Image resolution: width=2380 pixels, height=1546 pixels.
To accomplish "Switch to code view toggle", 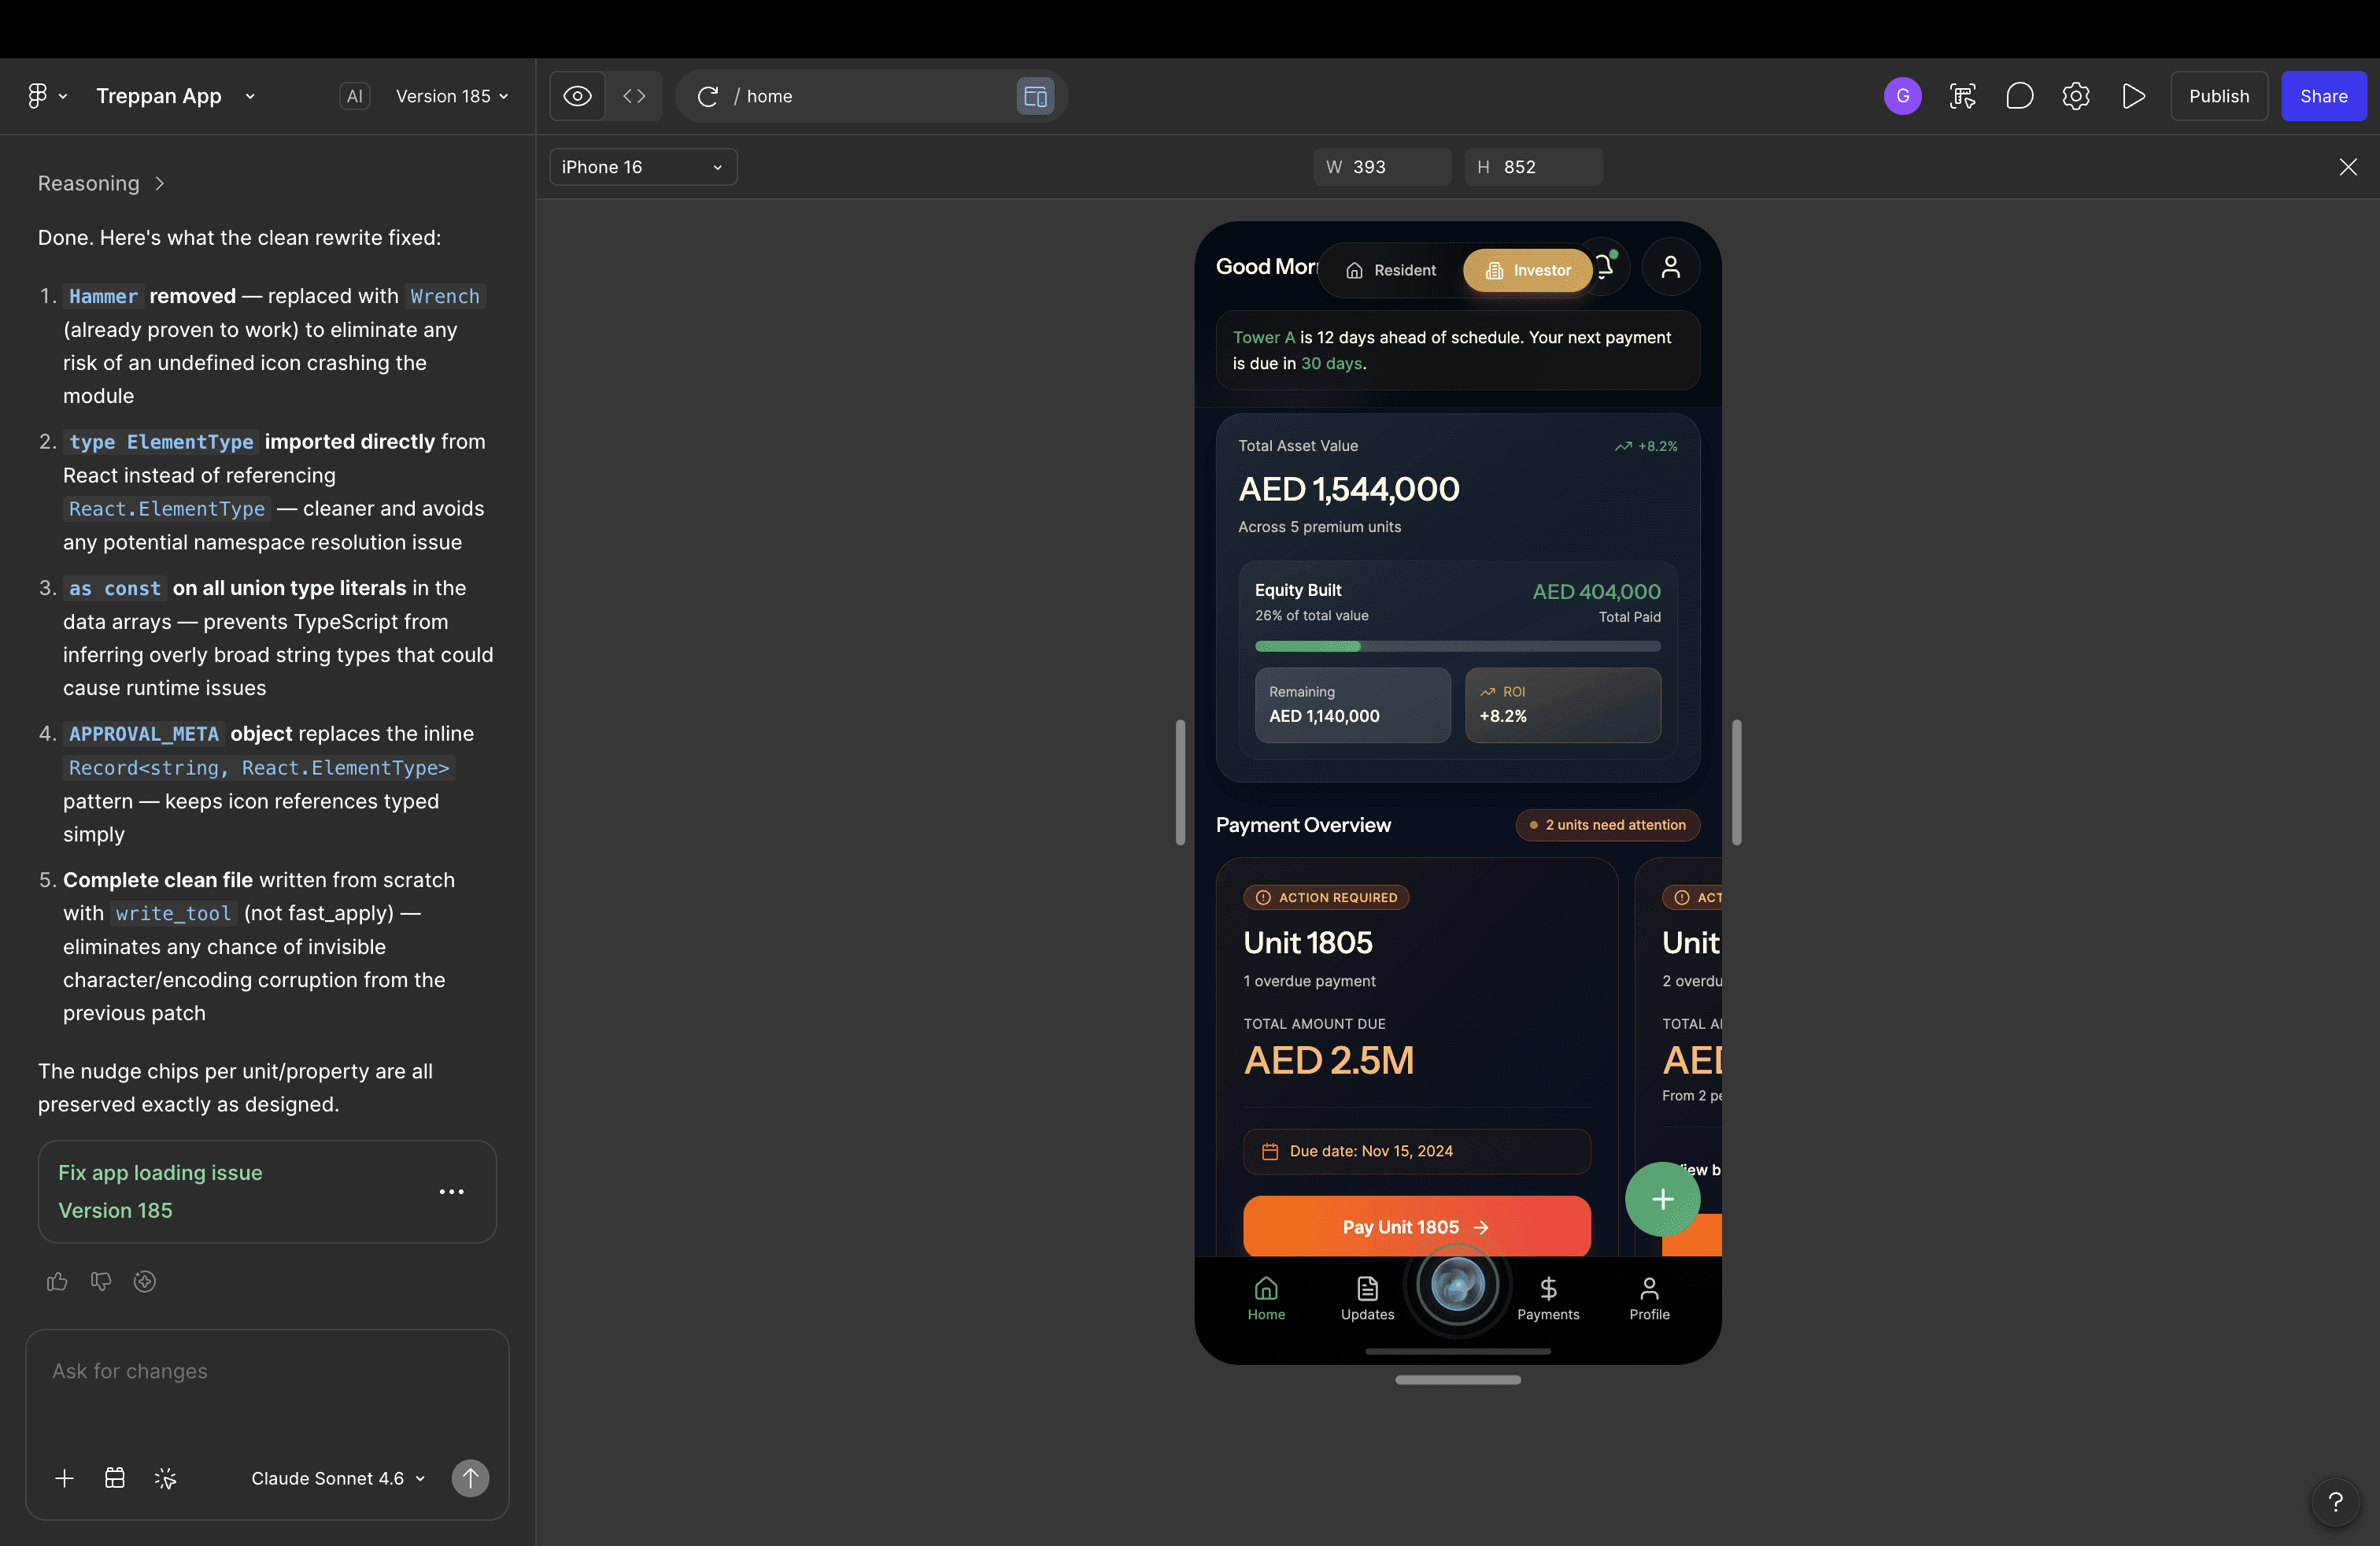I will click(634, 96).
